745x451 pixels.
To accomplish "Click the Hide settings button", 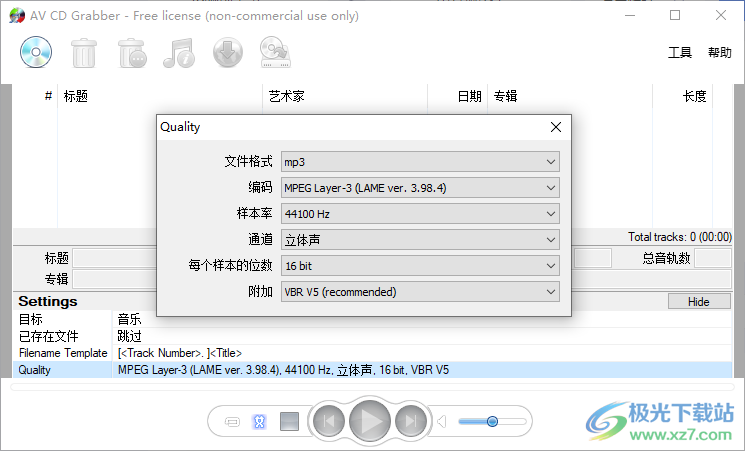I will click(699, 302).
